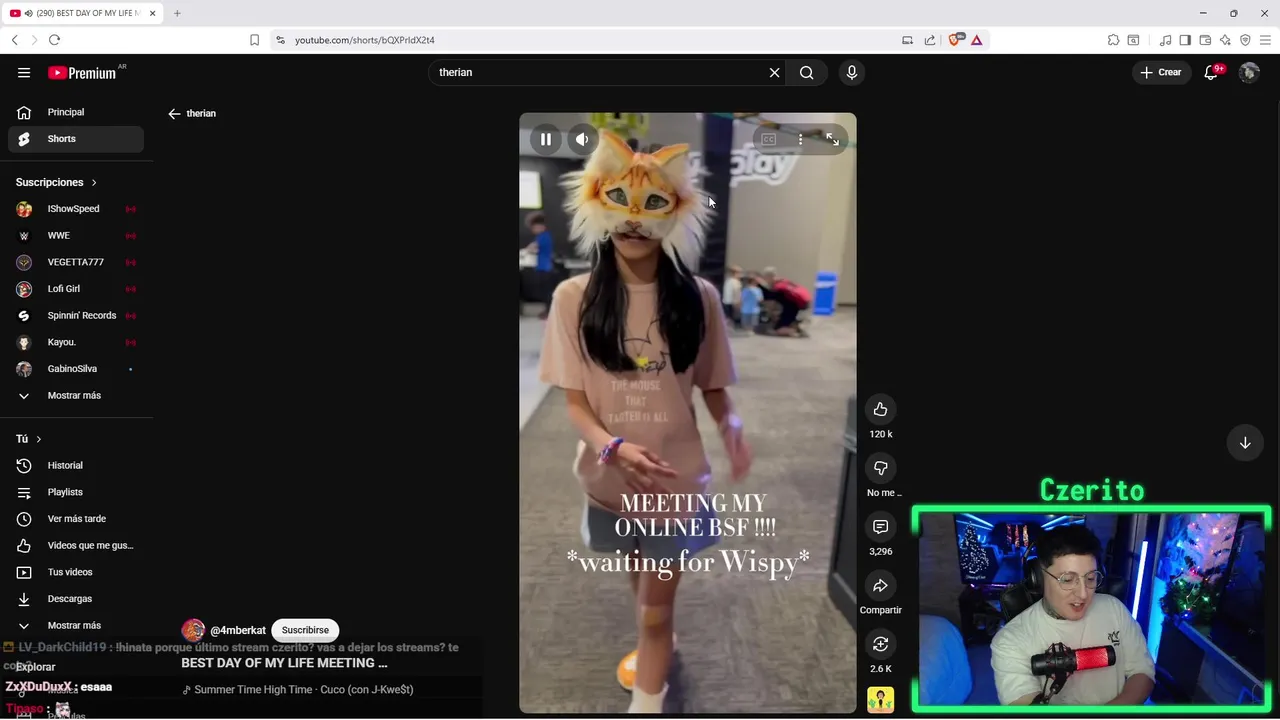1280x720 pixels.
Task: Open the Crear upload menu
Action: [1161, 72]
